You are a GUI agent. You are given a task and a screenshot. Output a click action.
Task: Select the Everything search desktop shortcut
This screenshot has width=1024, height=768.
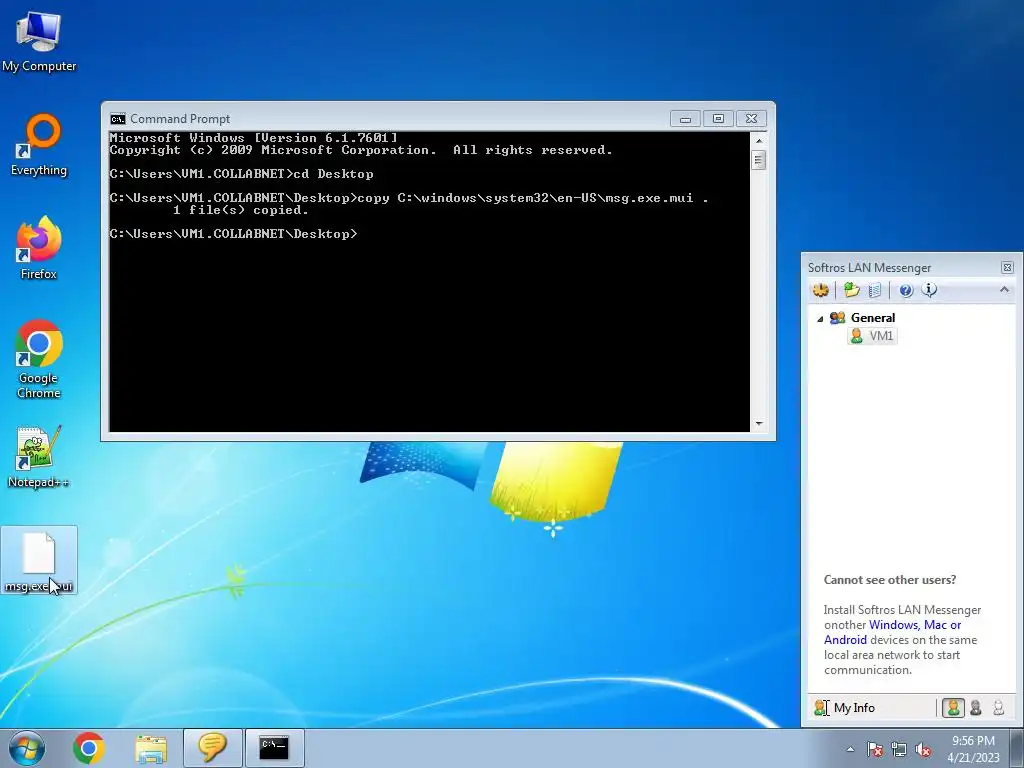39,145
